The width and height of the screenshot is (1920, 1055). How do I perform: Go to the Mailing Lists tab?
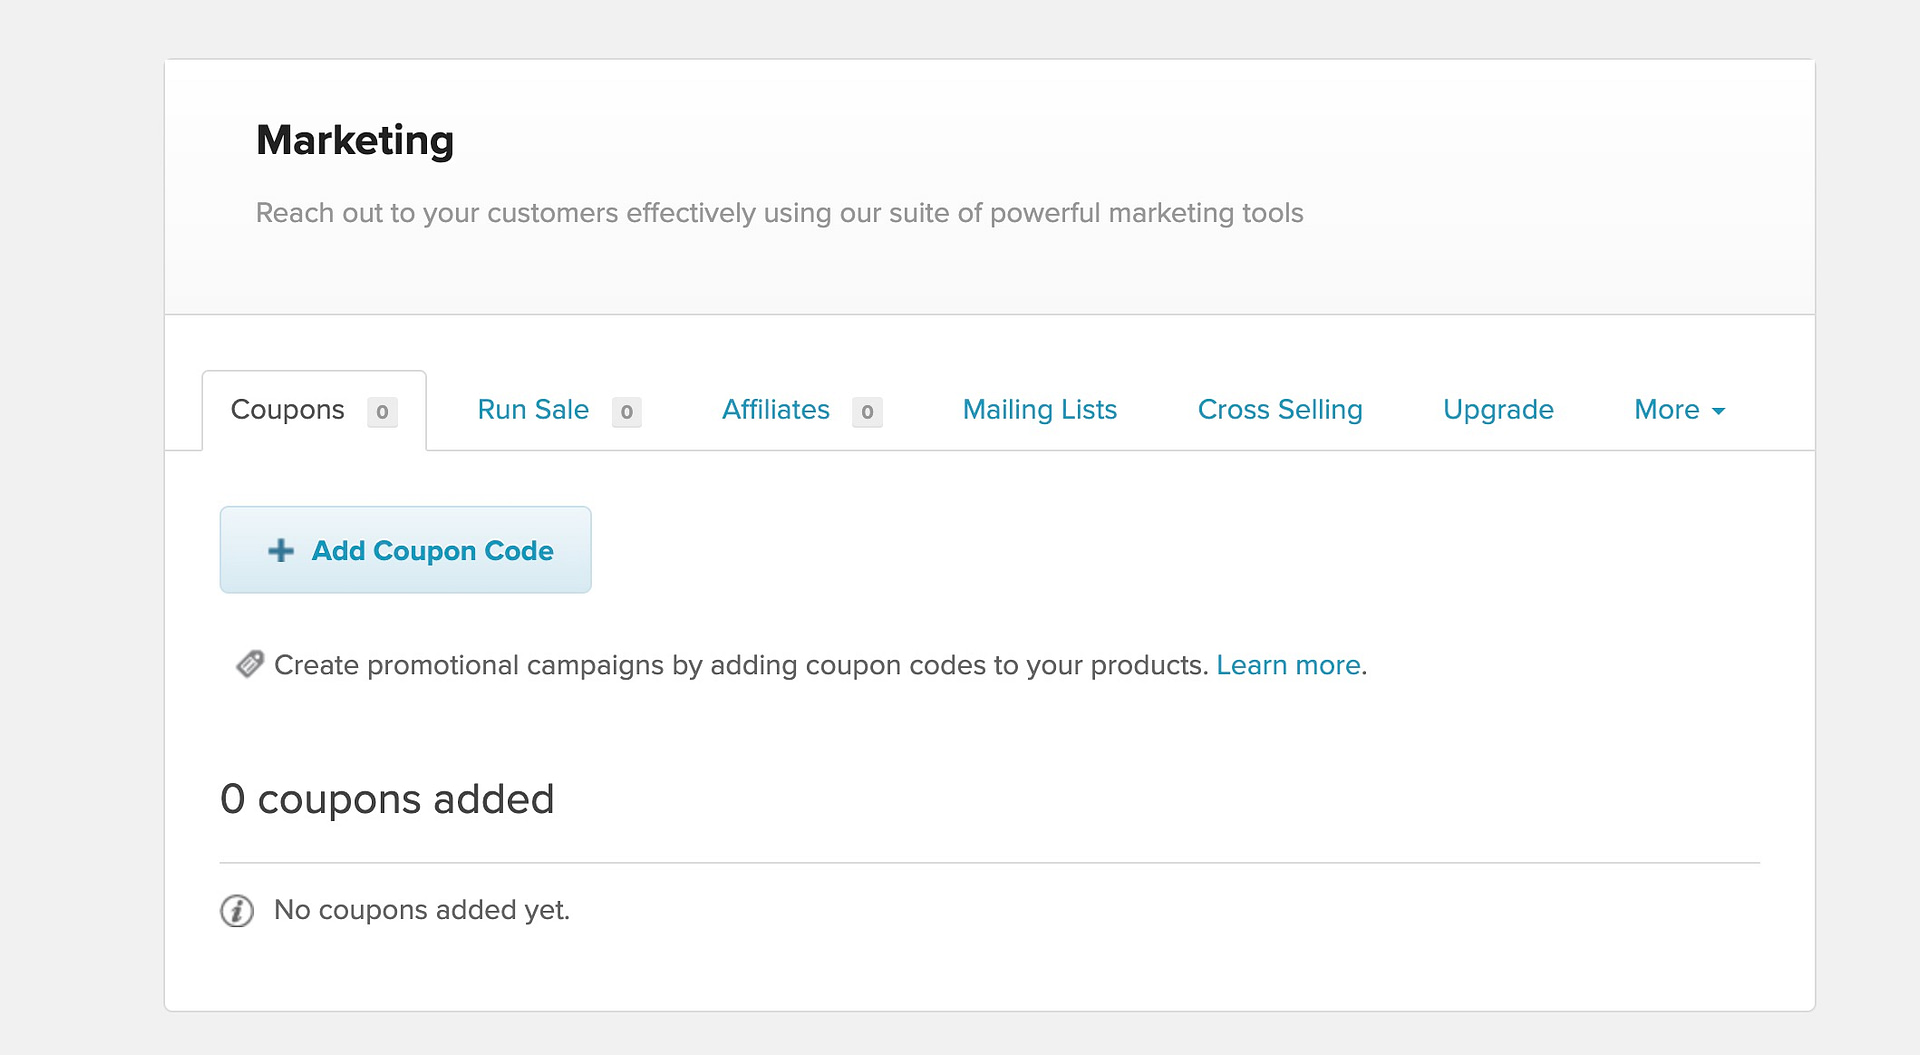[1039, 410]
